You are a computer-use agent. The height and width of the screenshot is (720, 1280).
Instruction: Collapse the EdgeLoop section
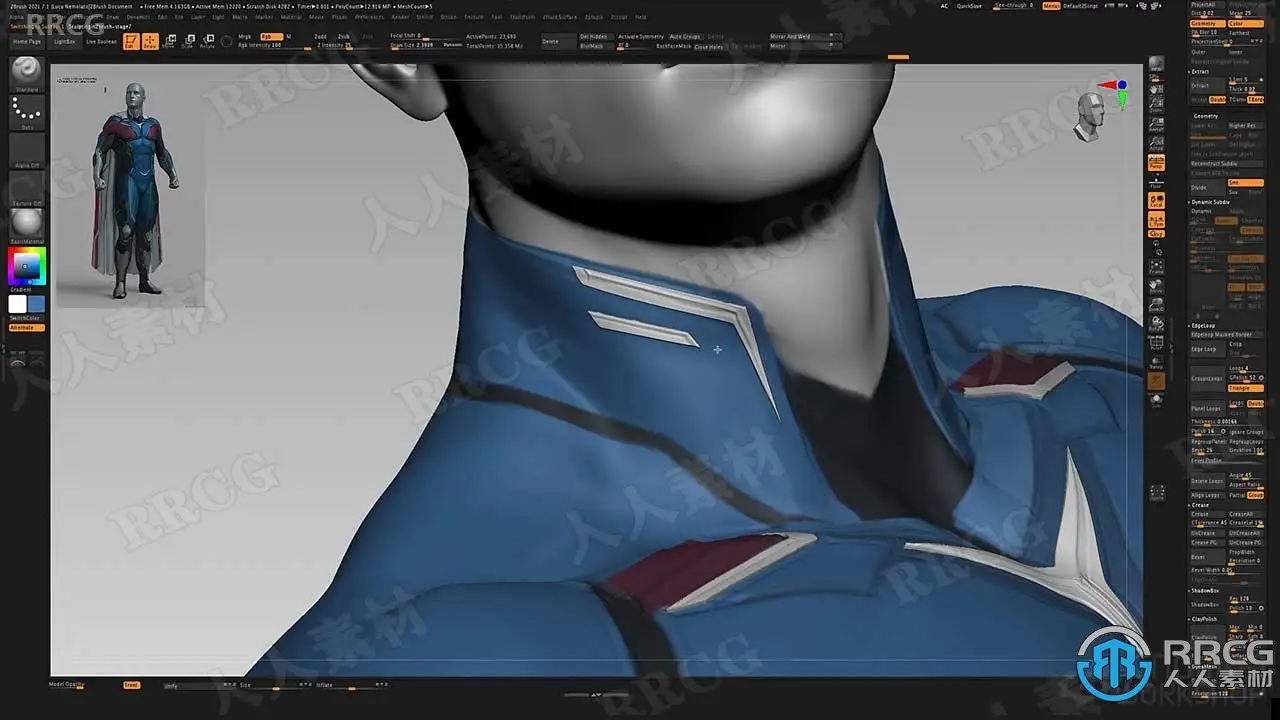1202,325
